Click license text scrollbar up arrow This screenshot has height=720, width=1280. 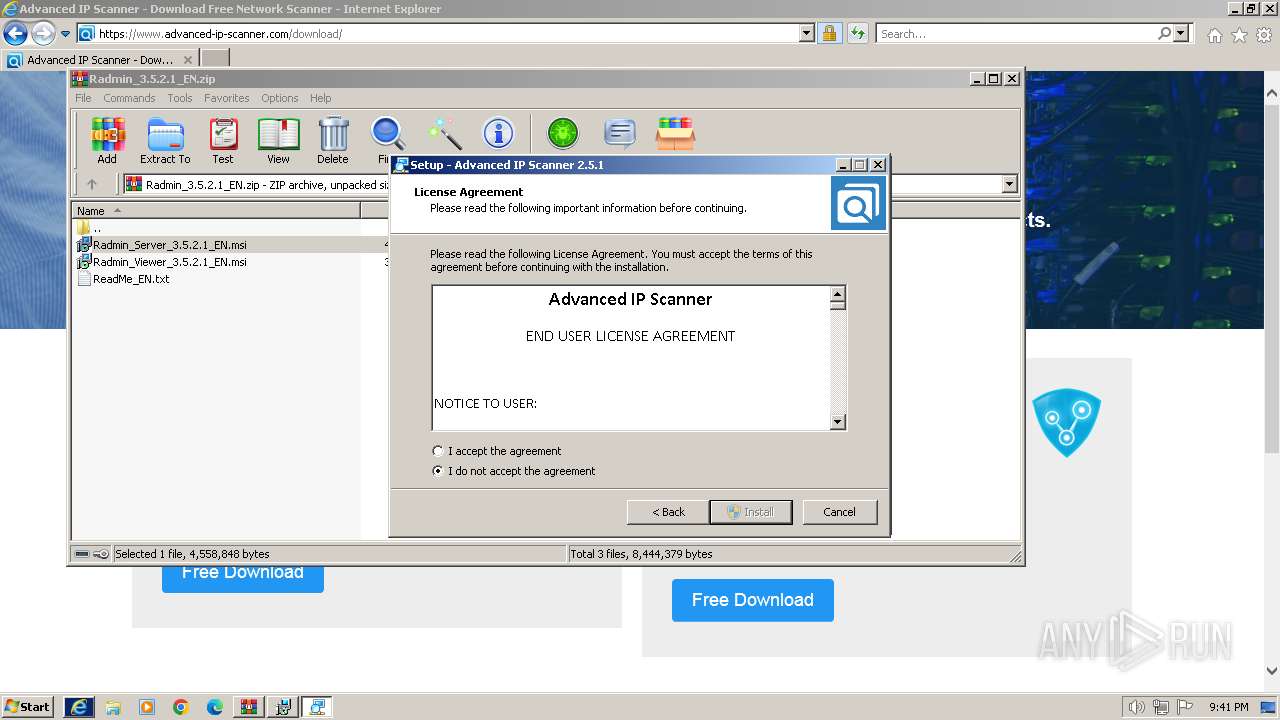(838, 294)
